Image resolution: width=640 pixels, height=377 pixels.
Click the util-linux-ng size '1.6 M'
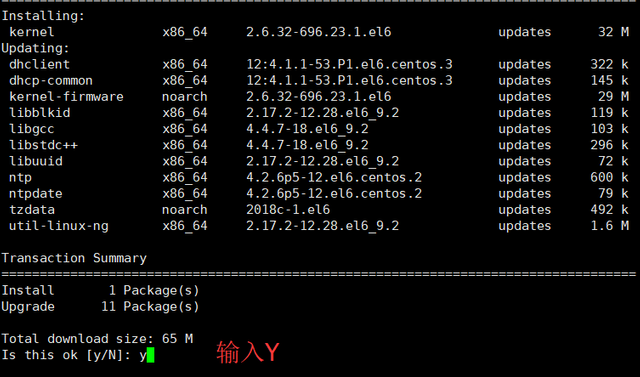pos(609,226)
